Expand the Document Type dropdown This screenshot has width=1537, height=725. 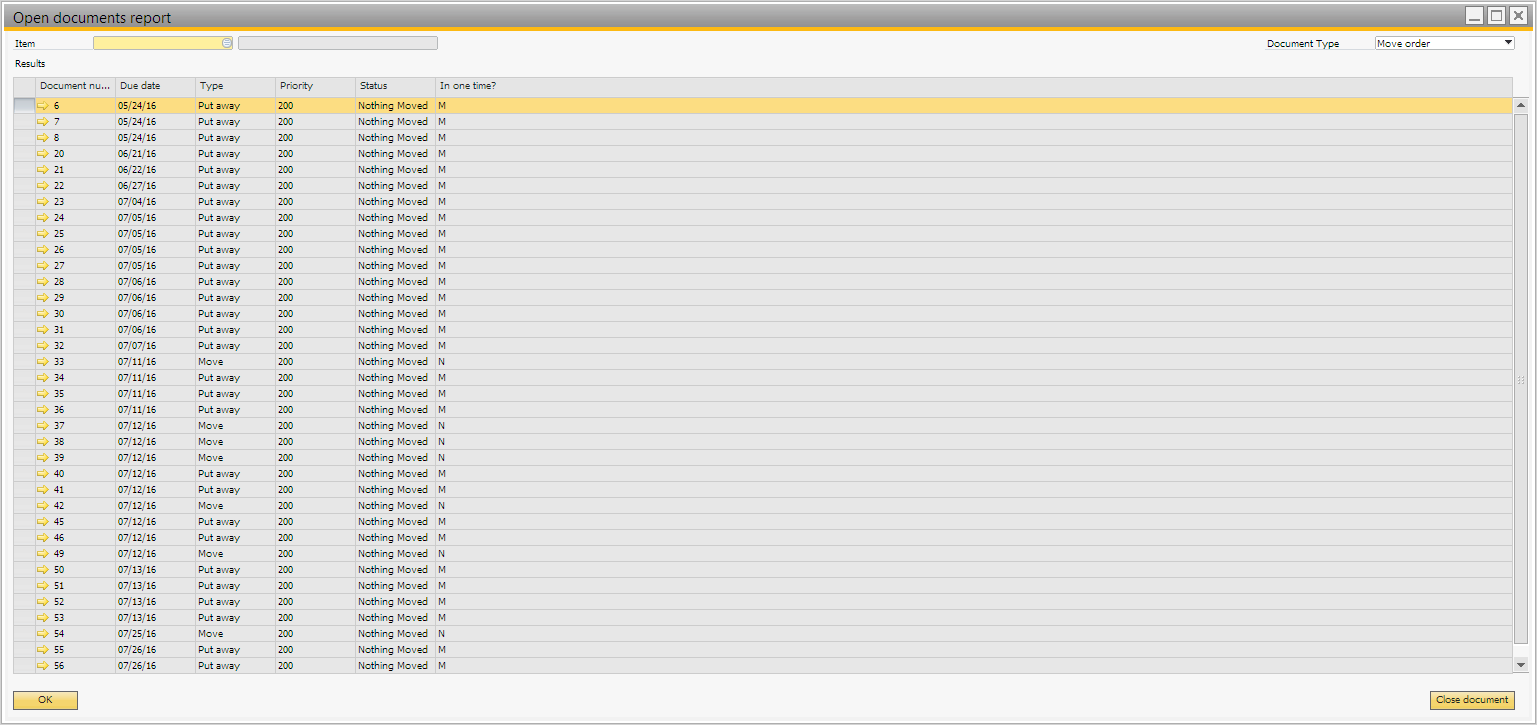click(1508, 43)
